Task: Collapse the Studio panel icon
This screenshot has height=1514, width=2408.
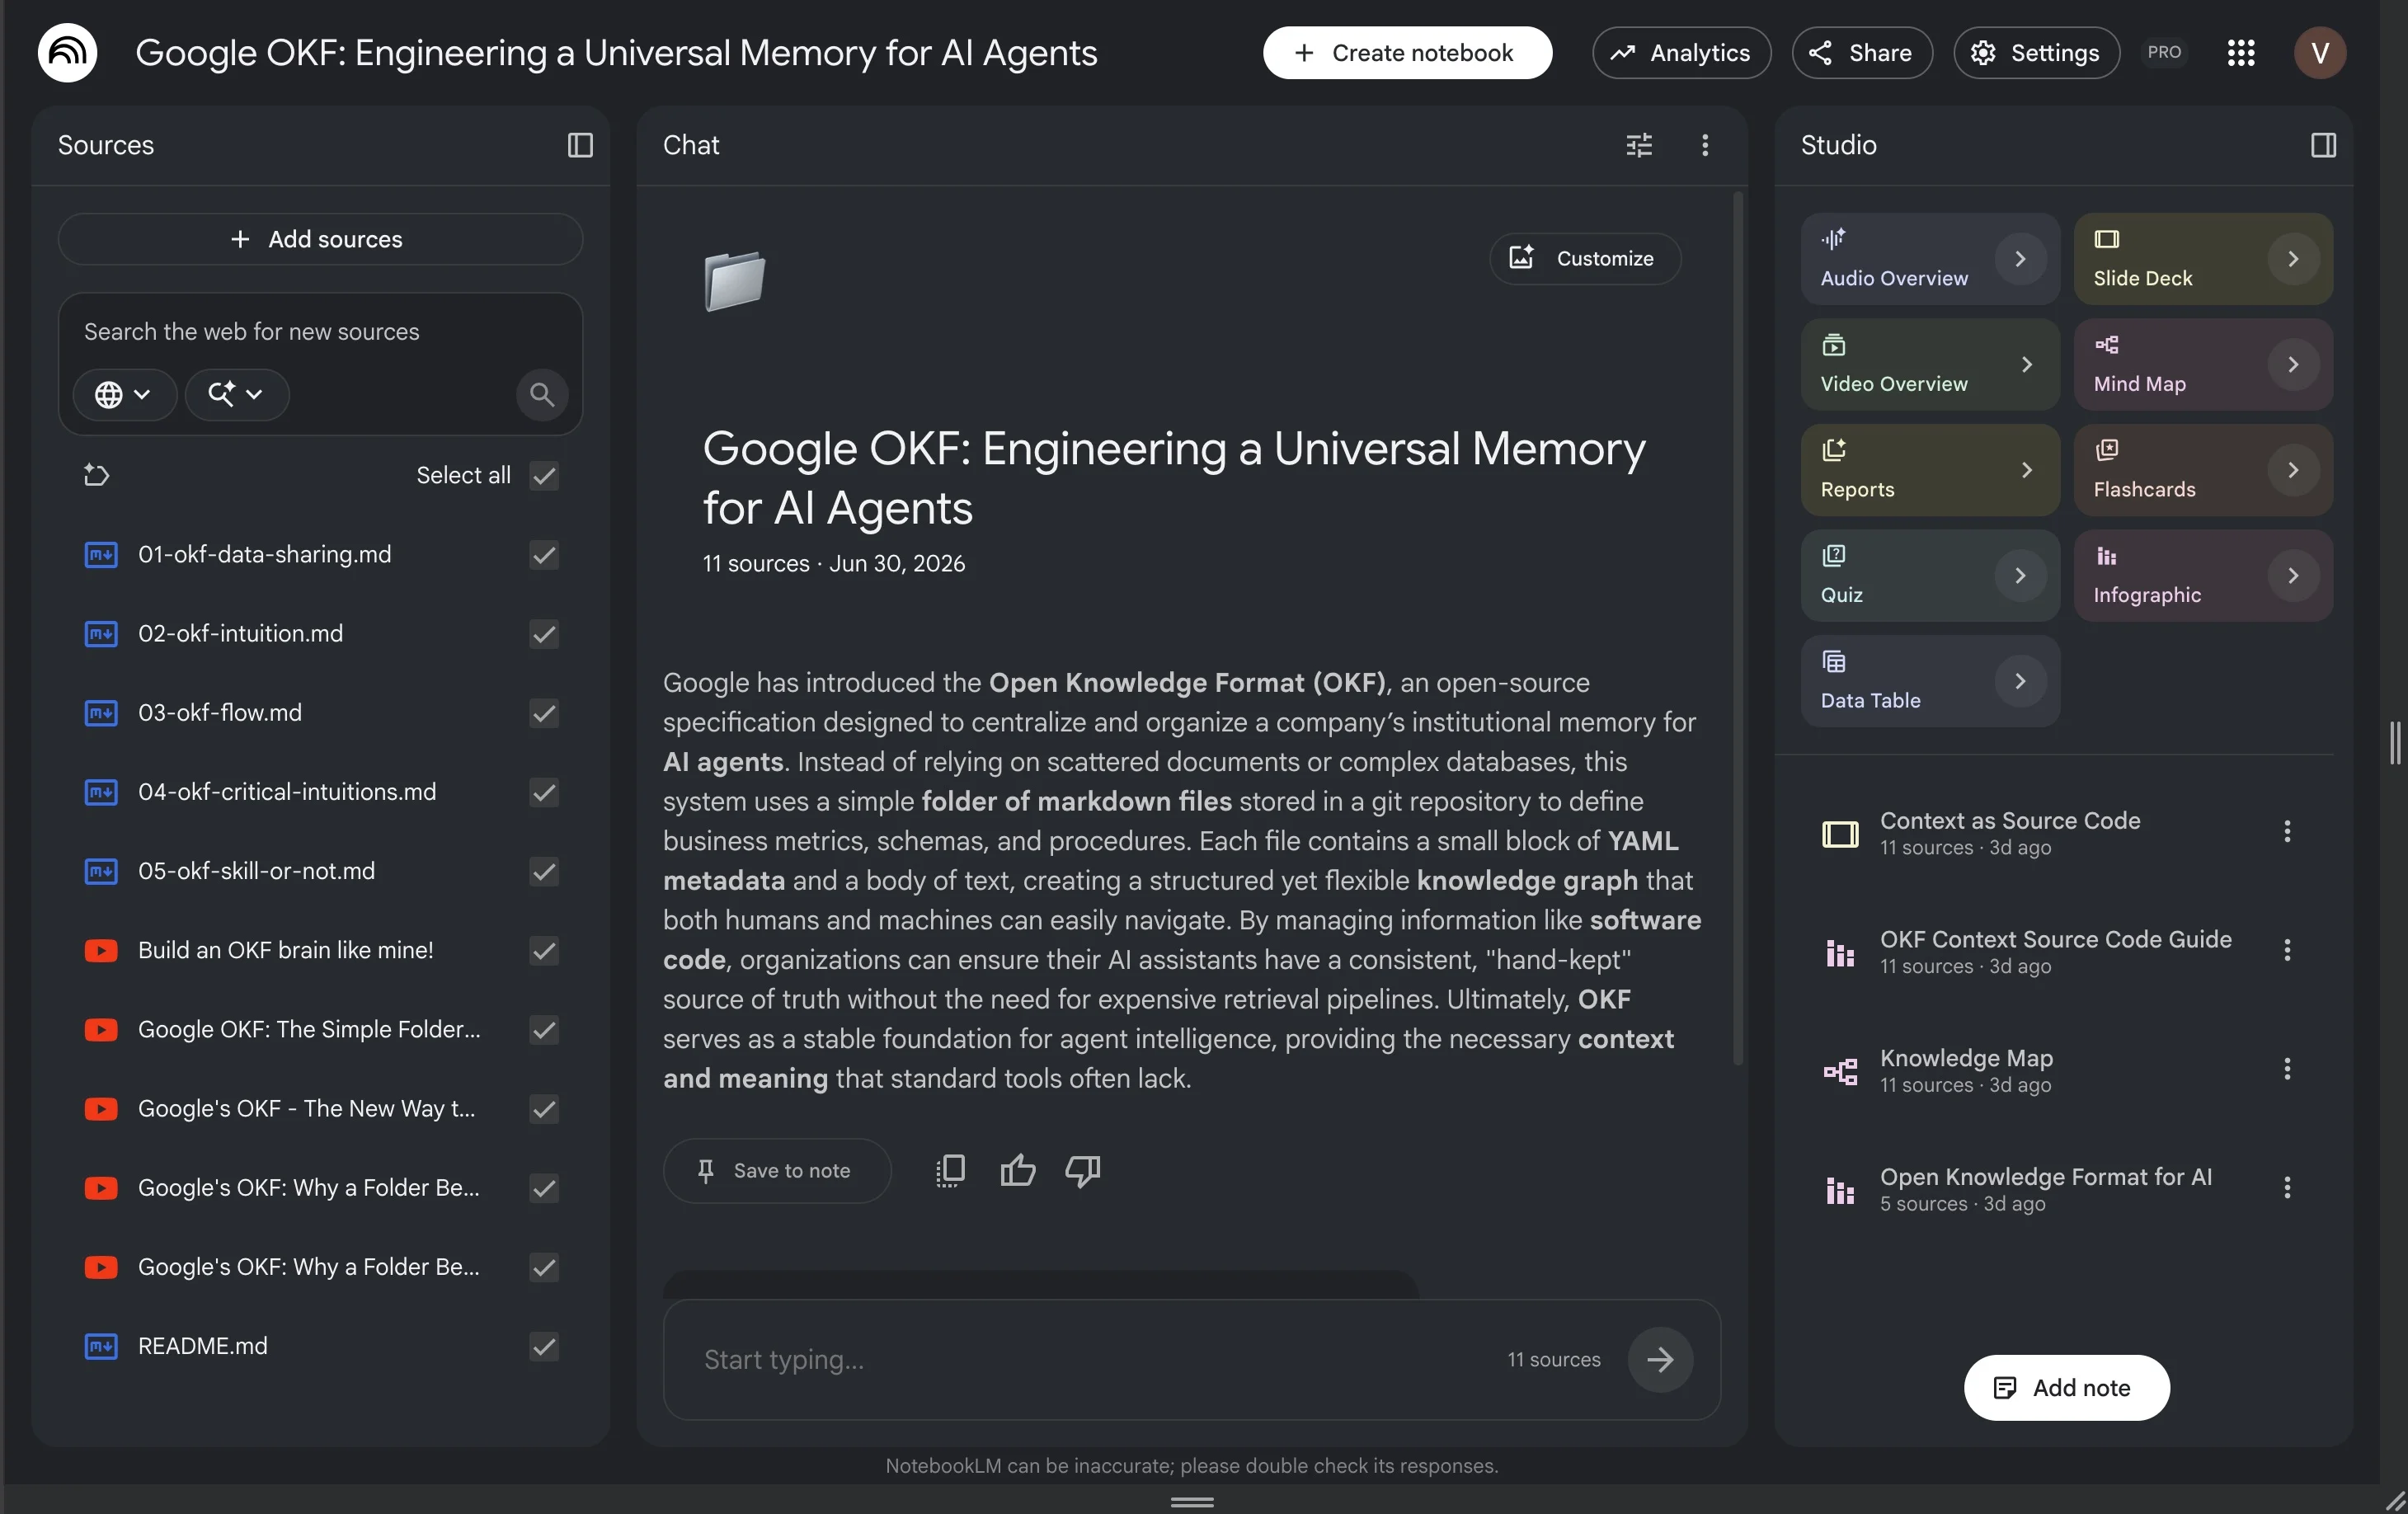Action: pos(2323,145)
